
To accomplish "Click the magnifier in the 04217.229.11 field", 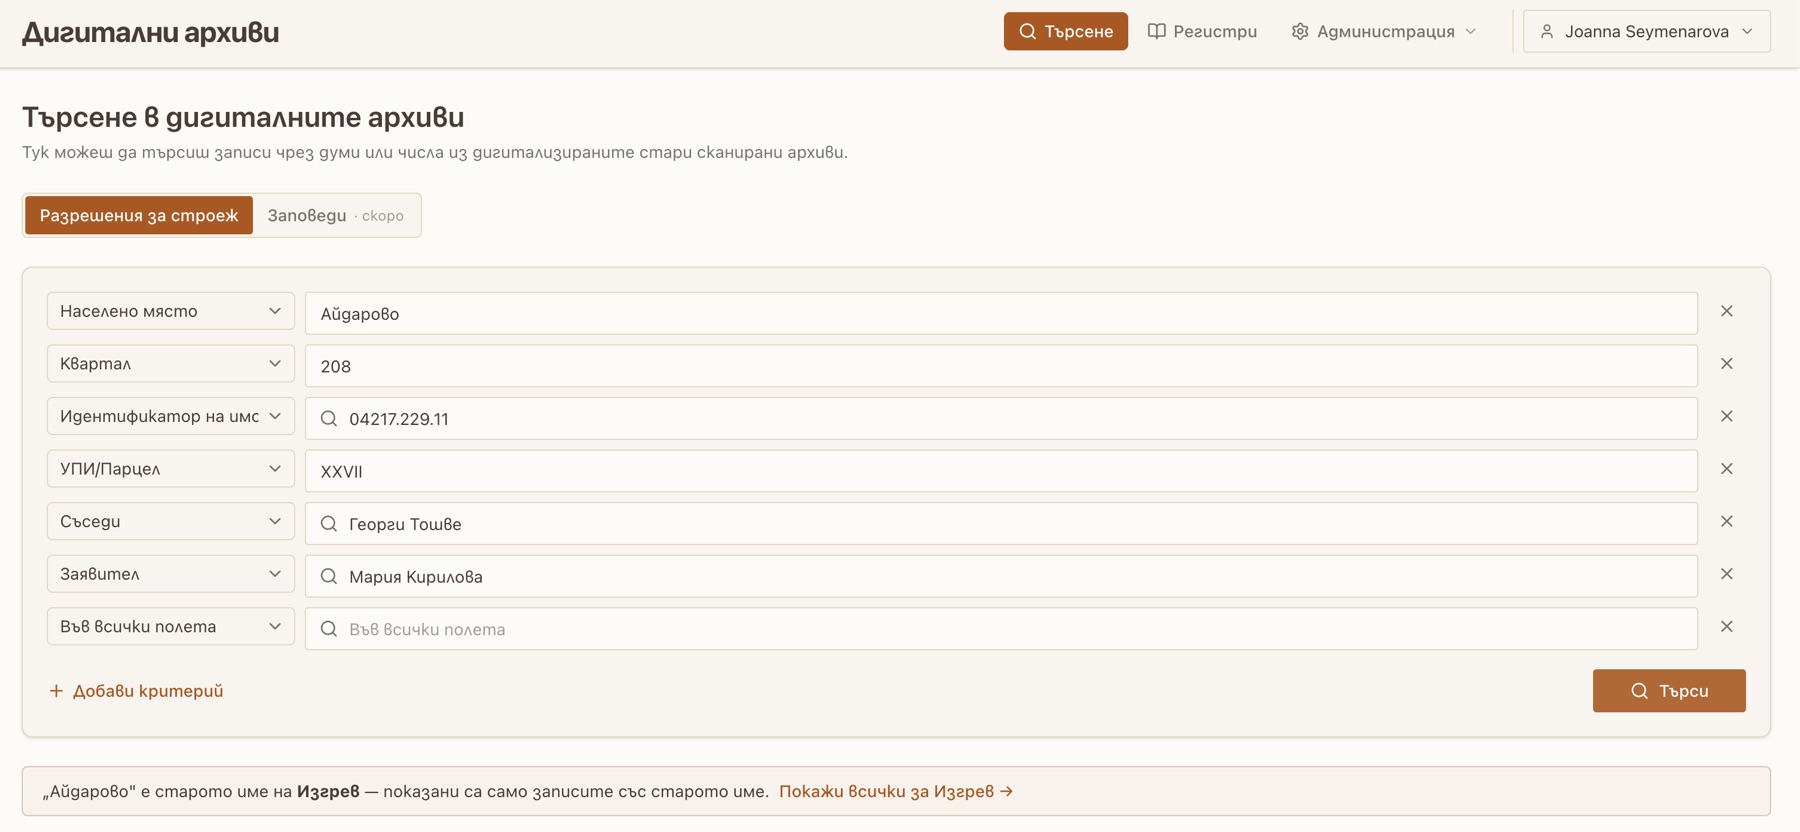I will (x=328, y=419).
